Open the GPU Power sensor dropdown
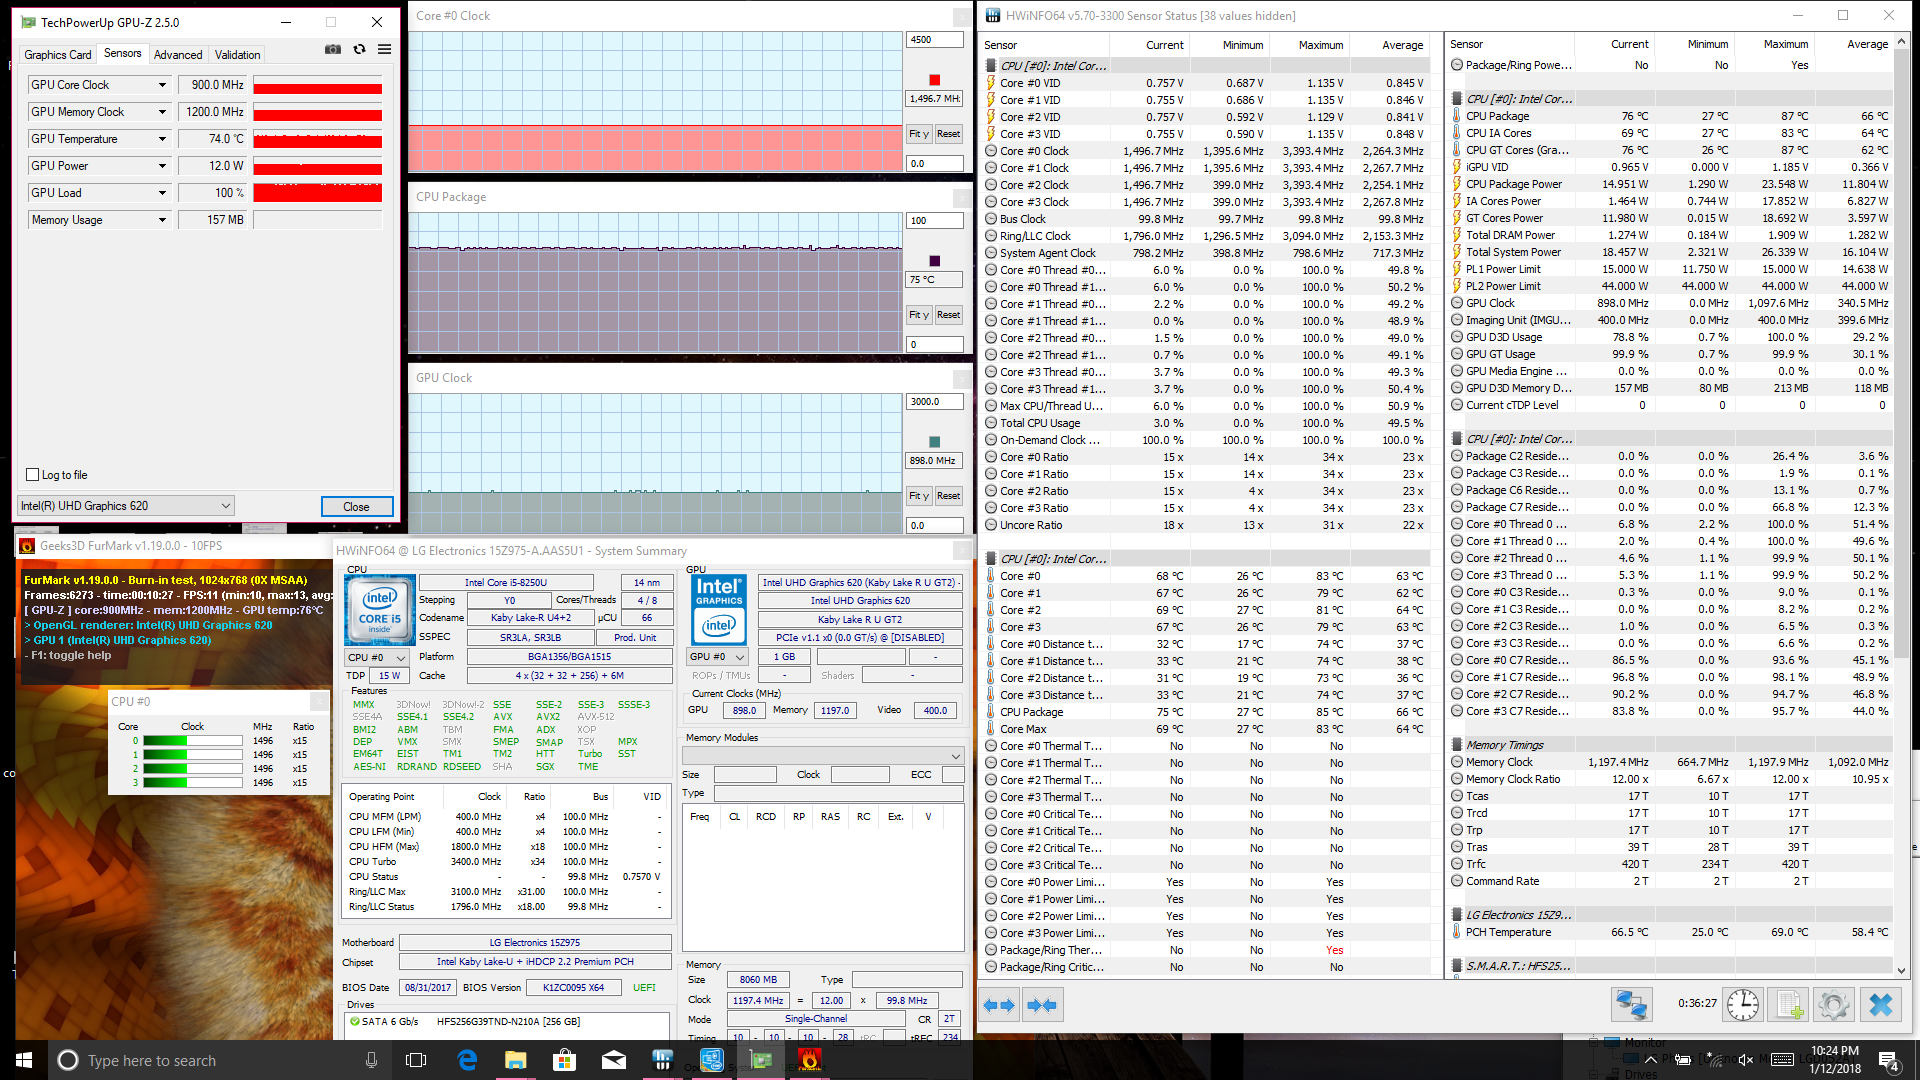 pyautogui.click(x=162, y=166)
